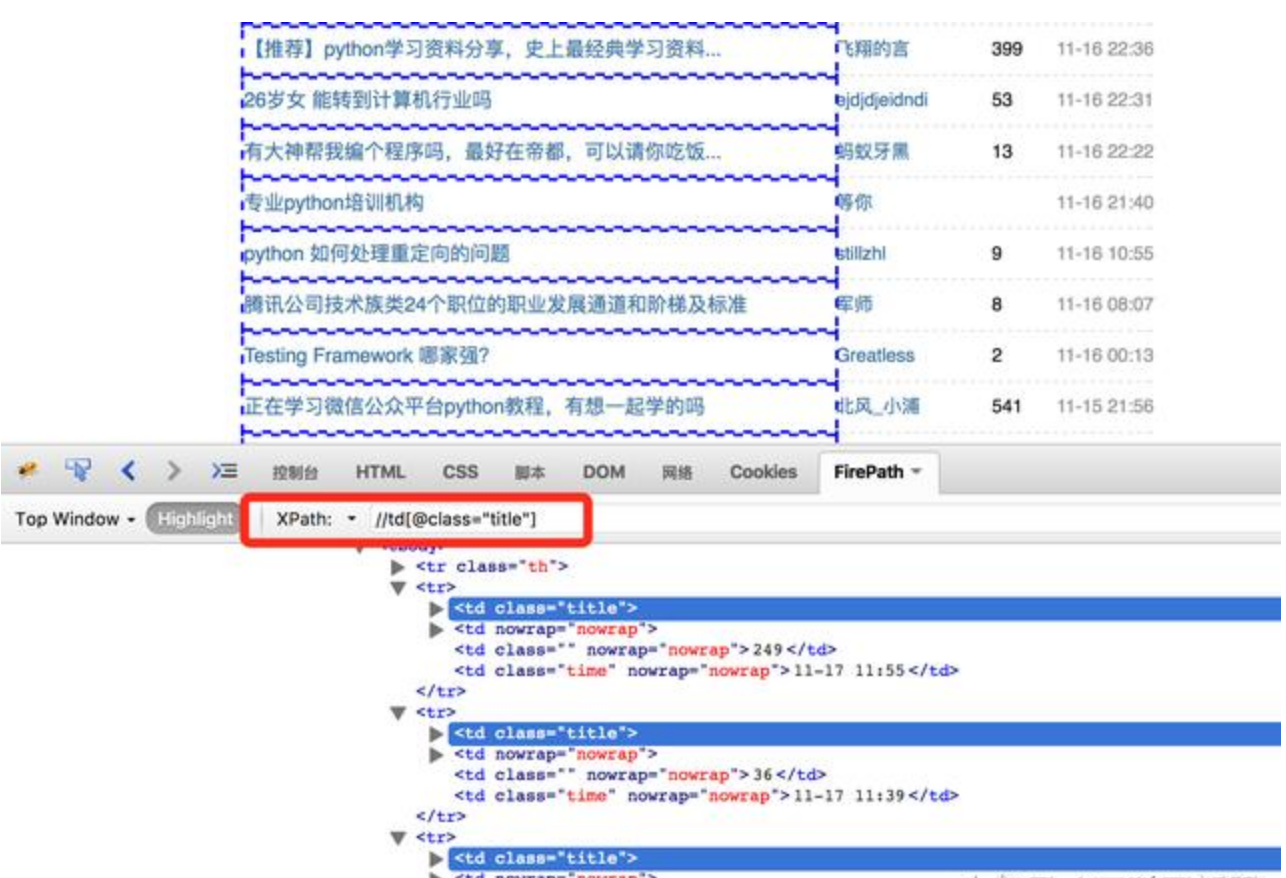Image resolution: width=1286 pixels, height=878 pixels.
Task: Open the thread 专业python培训机构
Action: (x=334, y=202)
